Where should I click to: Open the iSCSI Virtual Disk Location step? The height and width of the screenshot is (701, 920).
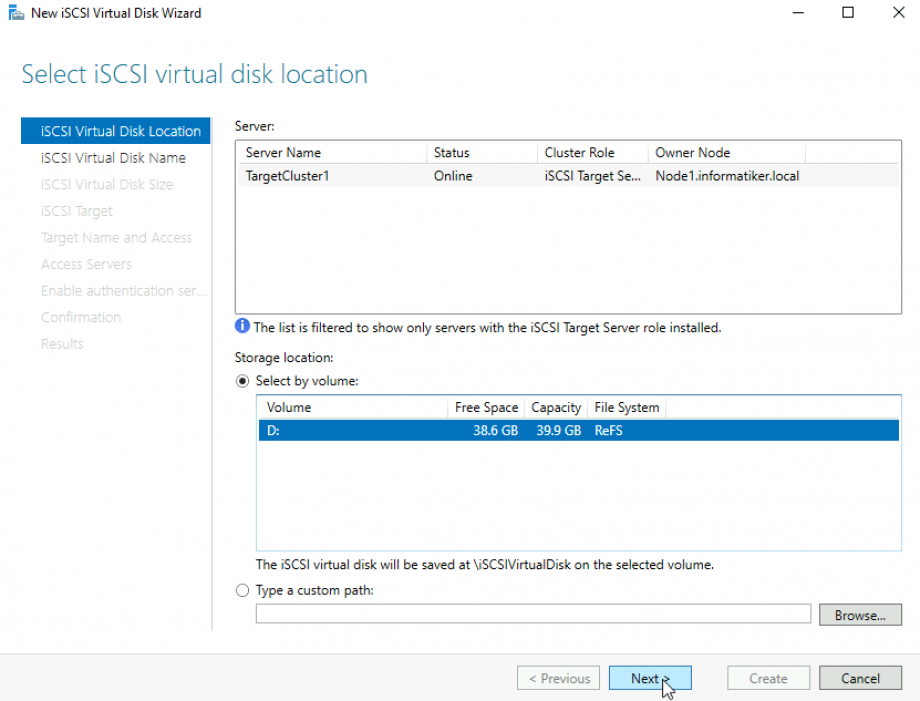pos(115,131)
